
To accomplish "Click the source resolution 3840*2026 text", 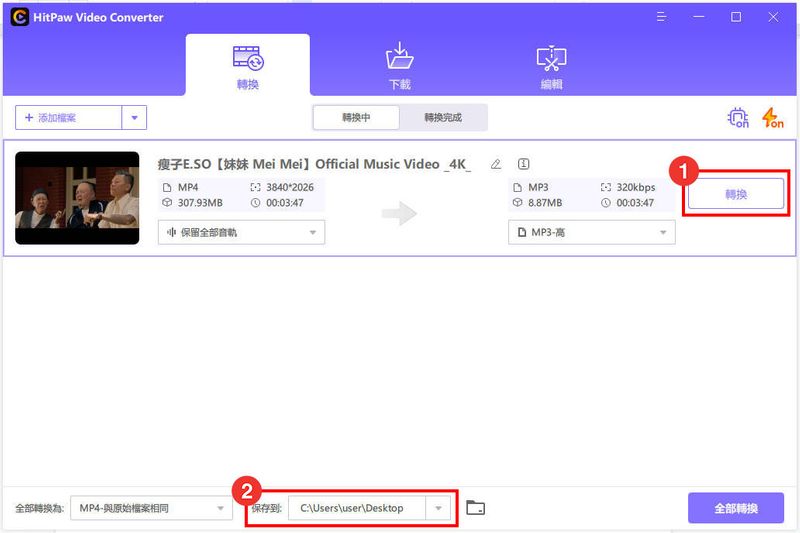I will coord(290,187).
